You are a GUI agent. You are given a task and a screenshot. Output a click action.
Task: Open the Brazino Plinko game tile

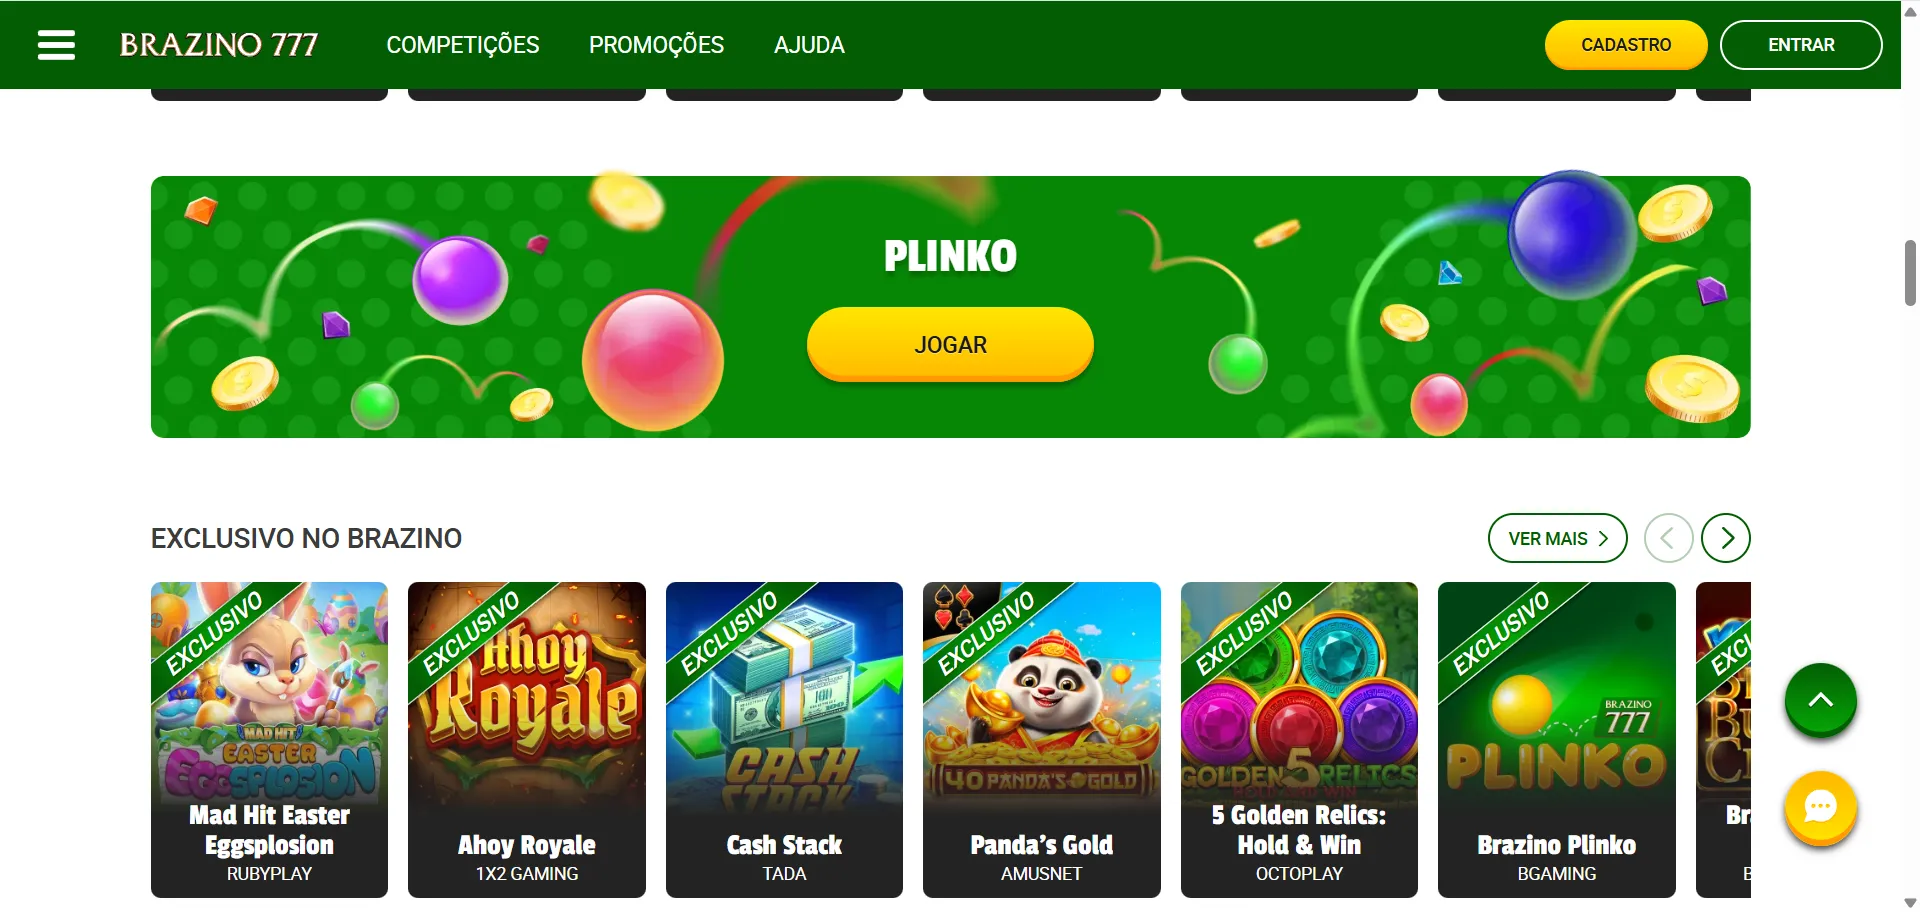pos(1556,740)
